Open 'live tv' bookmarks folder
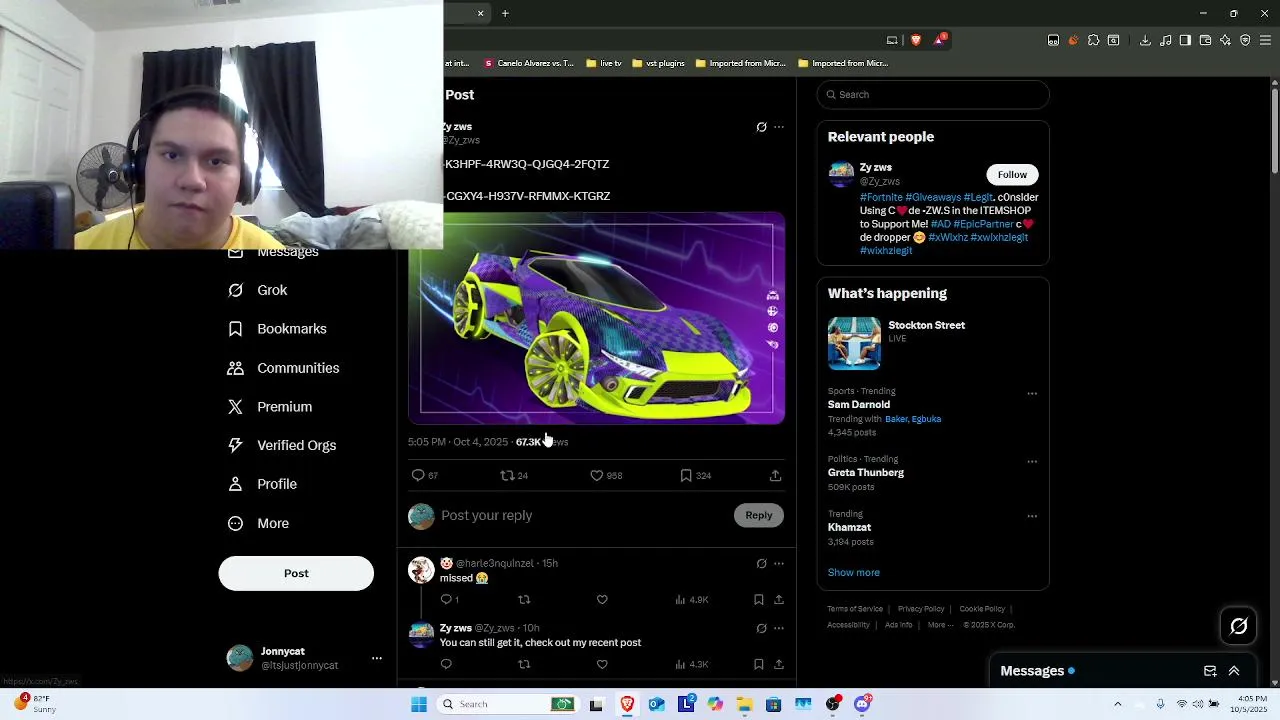Screen dimensions: 1280x720 (604, 63)
